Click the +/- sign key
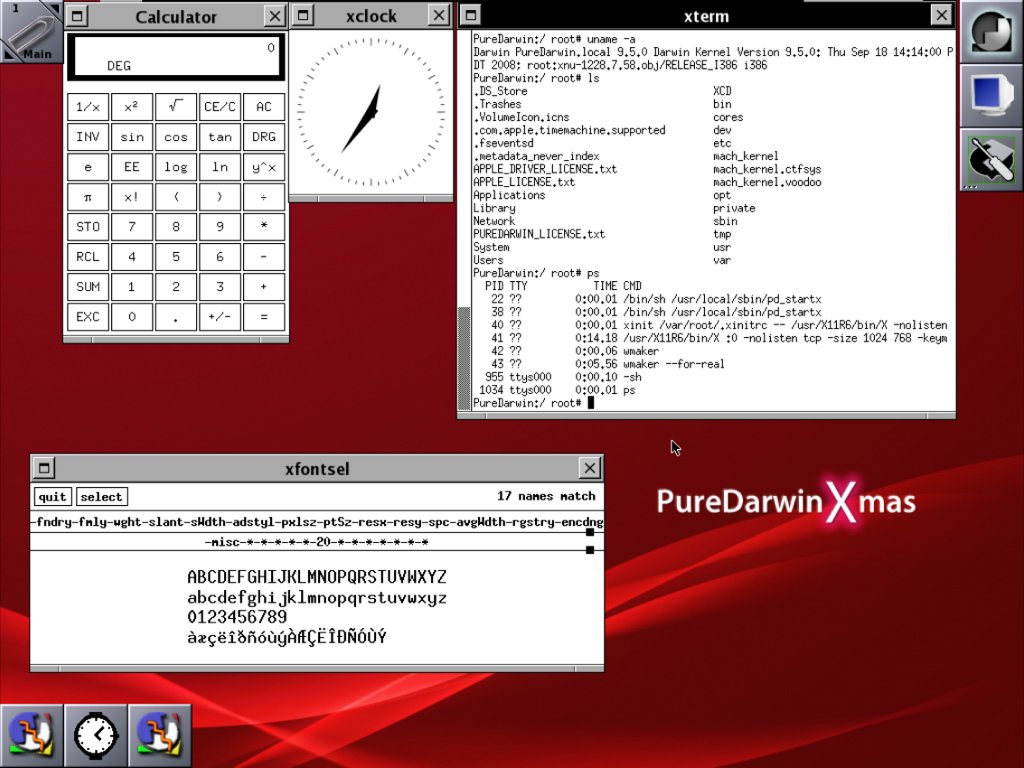The image size is (1024, 768). 219,317
